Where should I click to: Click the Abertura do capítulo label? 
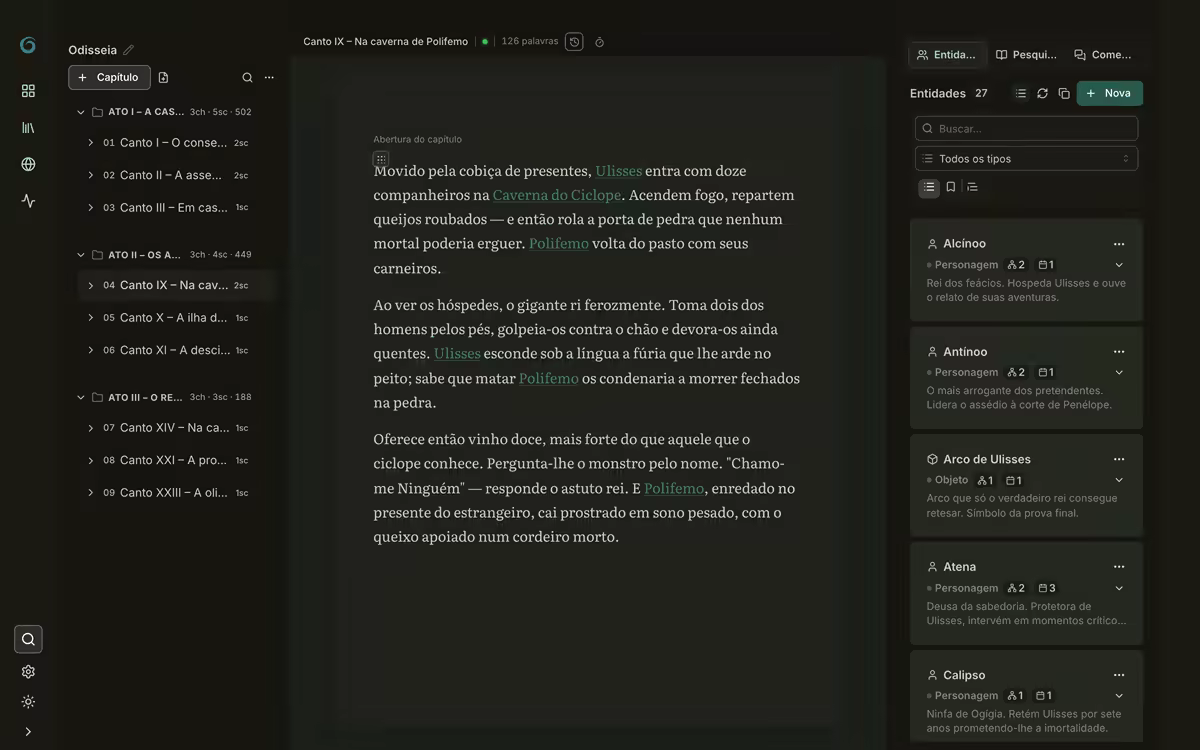click(x=417, y=140)
